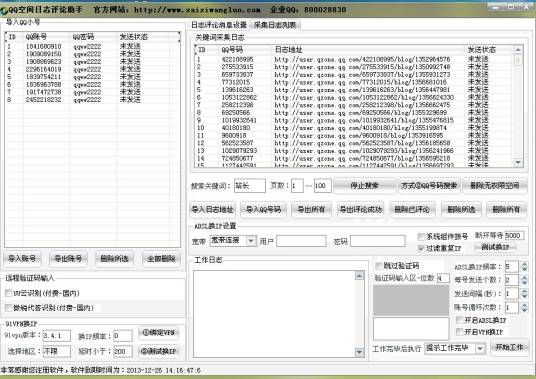The height and width of the screenshot is (379, 536).
Task: Click the app icon in the title bar
Action: [x=4, y=10]
